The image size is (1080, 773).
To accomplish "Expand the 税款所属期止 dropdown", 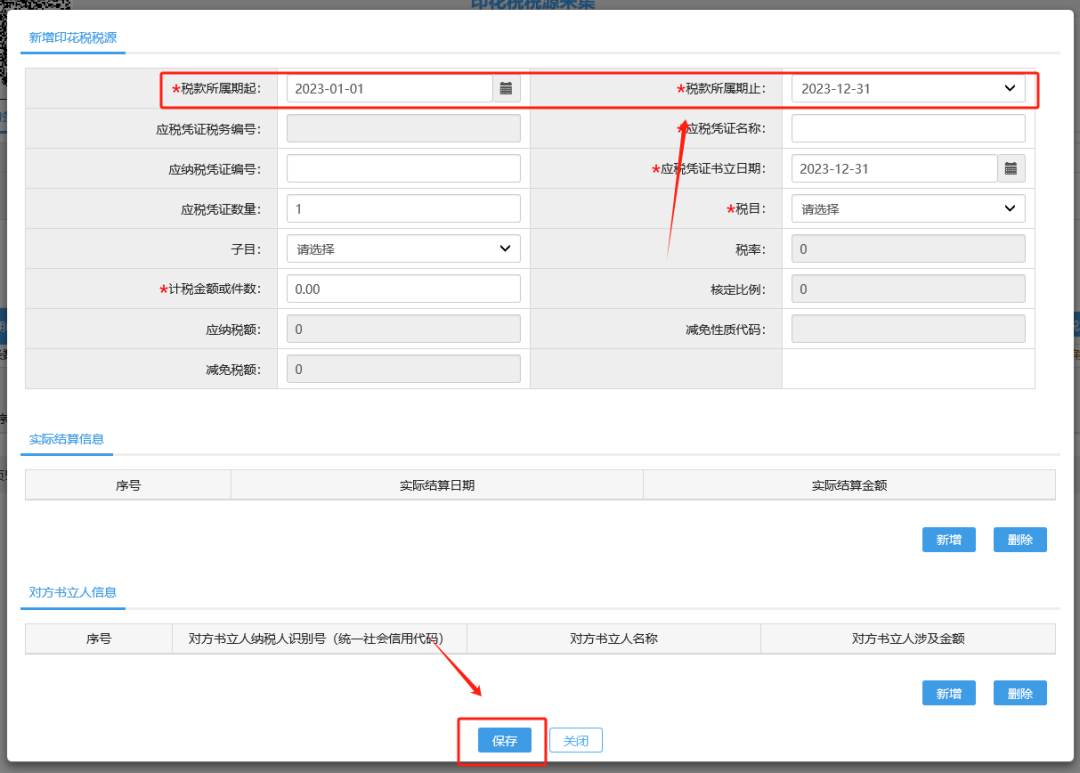I will [908, 89].
